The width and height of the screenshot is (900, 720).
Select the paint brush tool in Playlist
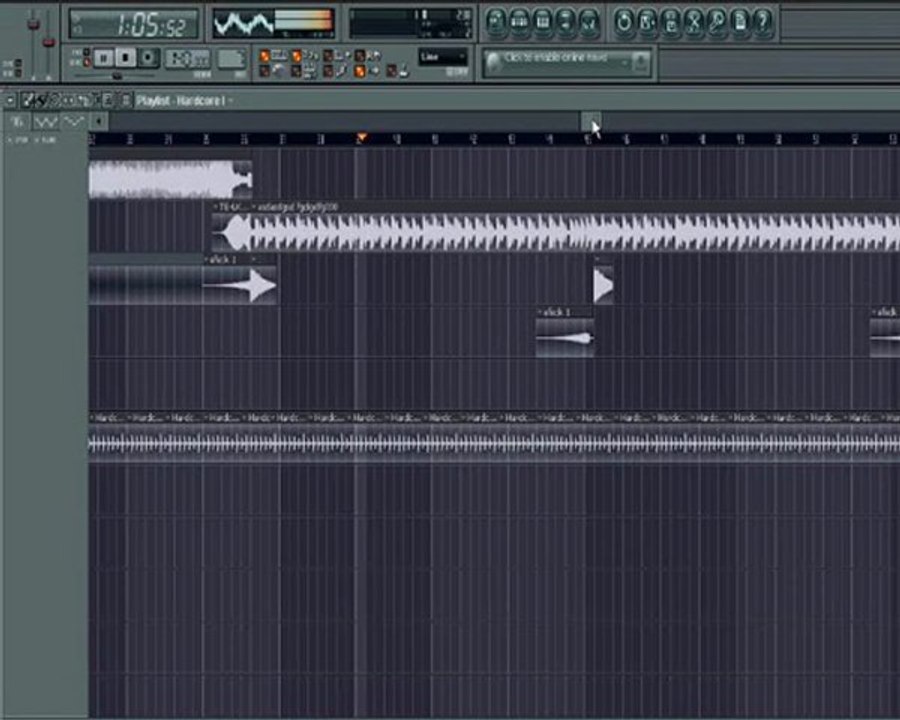point(40,101)
